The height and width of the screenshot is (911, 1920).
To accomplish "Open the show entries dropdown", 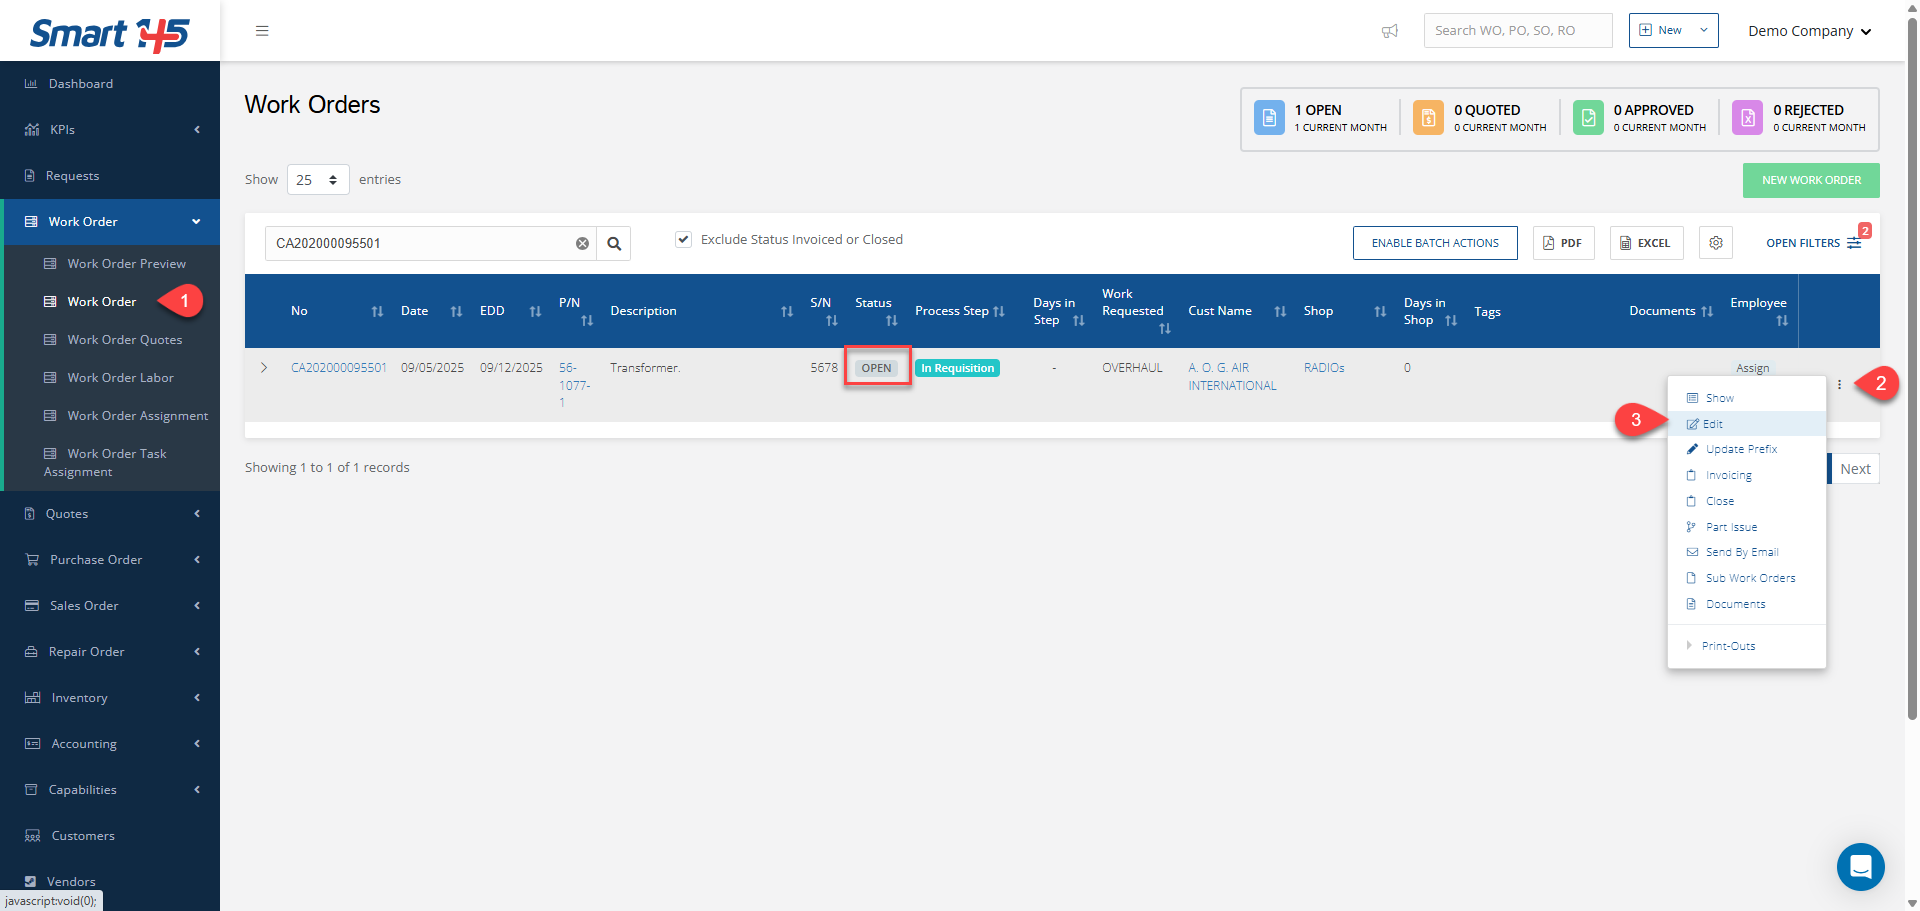I will click(318, 180).
